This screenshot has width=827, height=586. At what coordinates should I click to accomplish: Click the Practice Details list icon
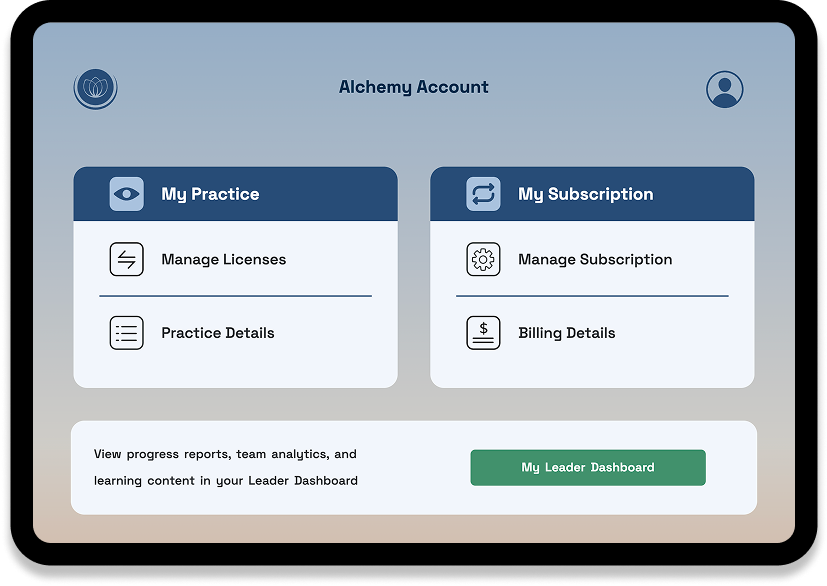(x=126, y=332)
